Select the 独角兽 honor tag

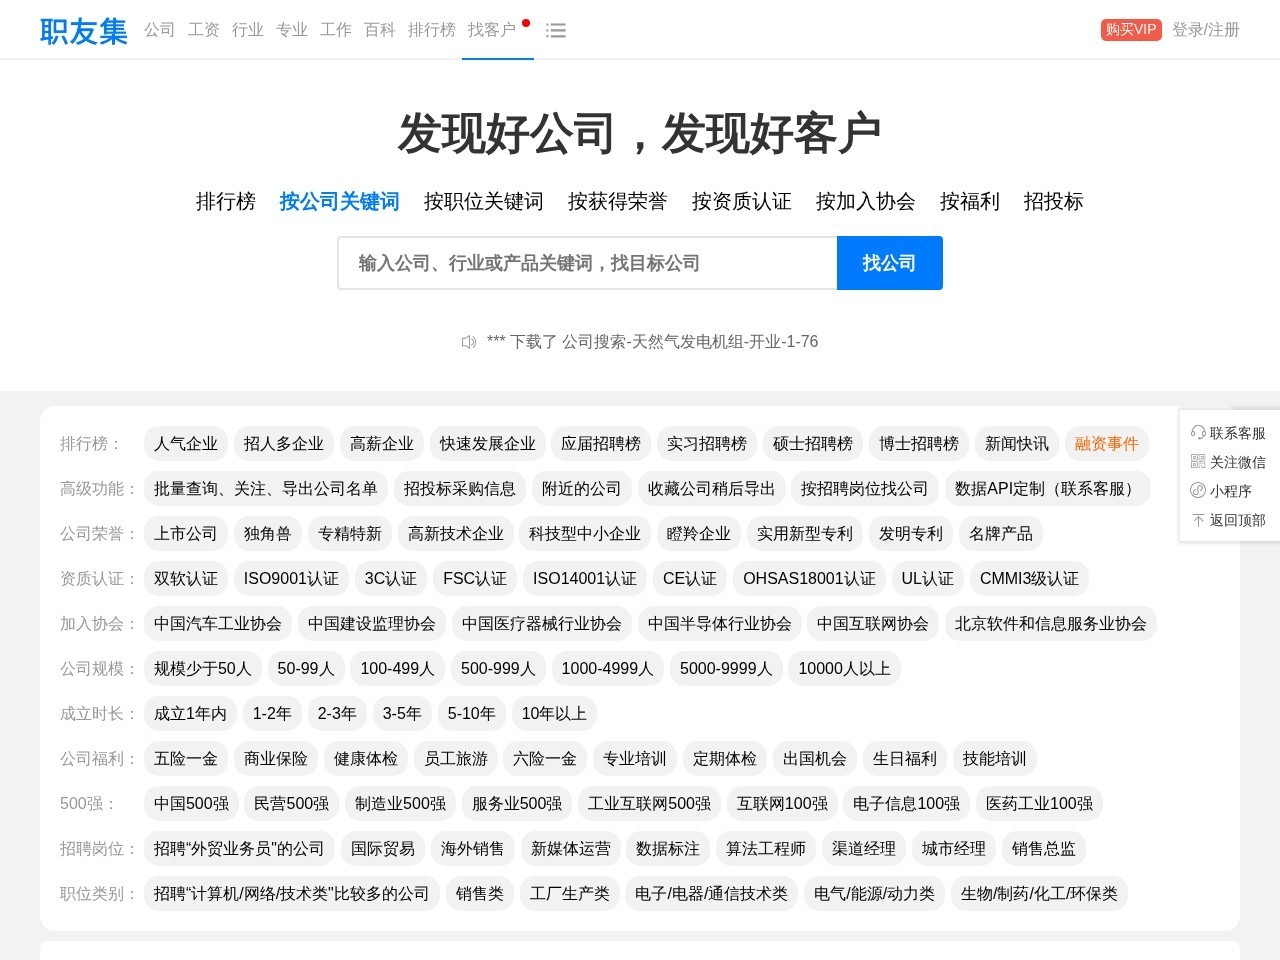coord(268,534)
